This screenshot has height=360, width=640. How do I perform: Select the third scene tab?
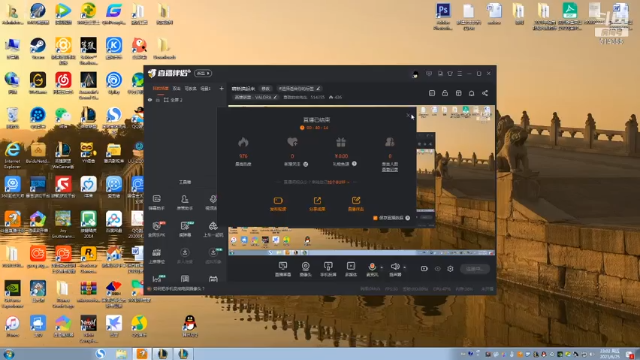191,89
